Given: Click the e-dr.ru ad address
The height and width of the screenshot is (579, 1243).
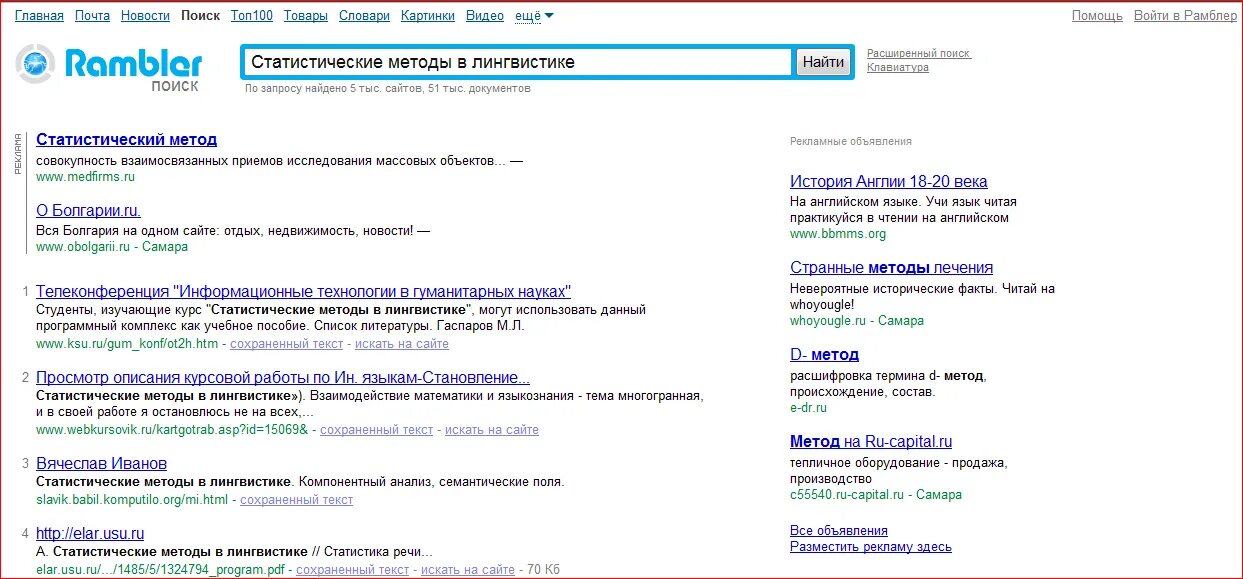Looking at the screenshot, I should [808, 408].
